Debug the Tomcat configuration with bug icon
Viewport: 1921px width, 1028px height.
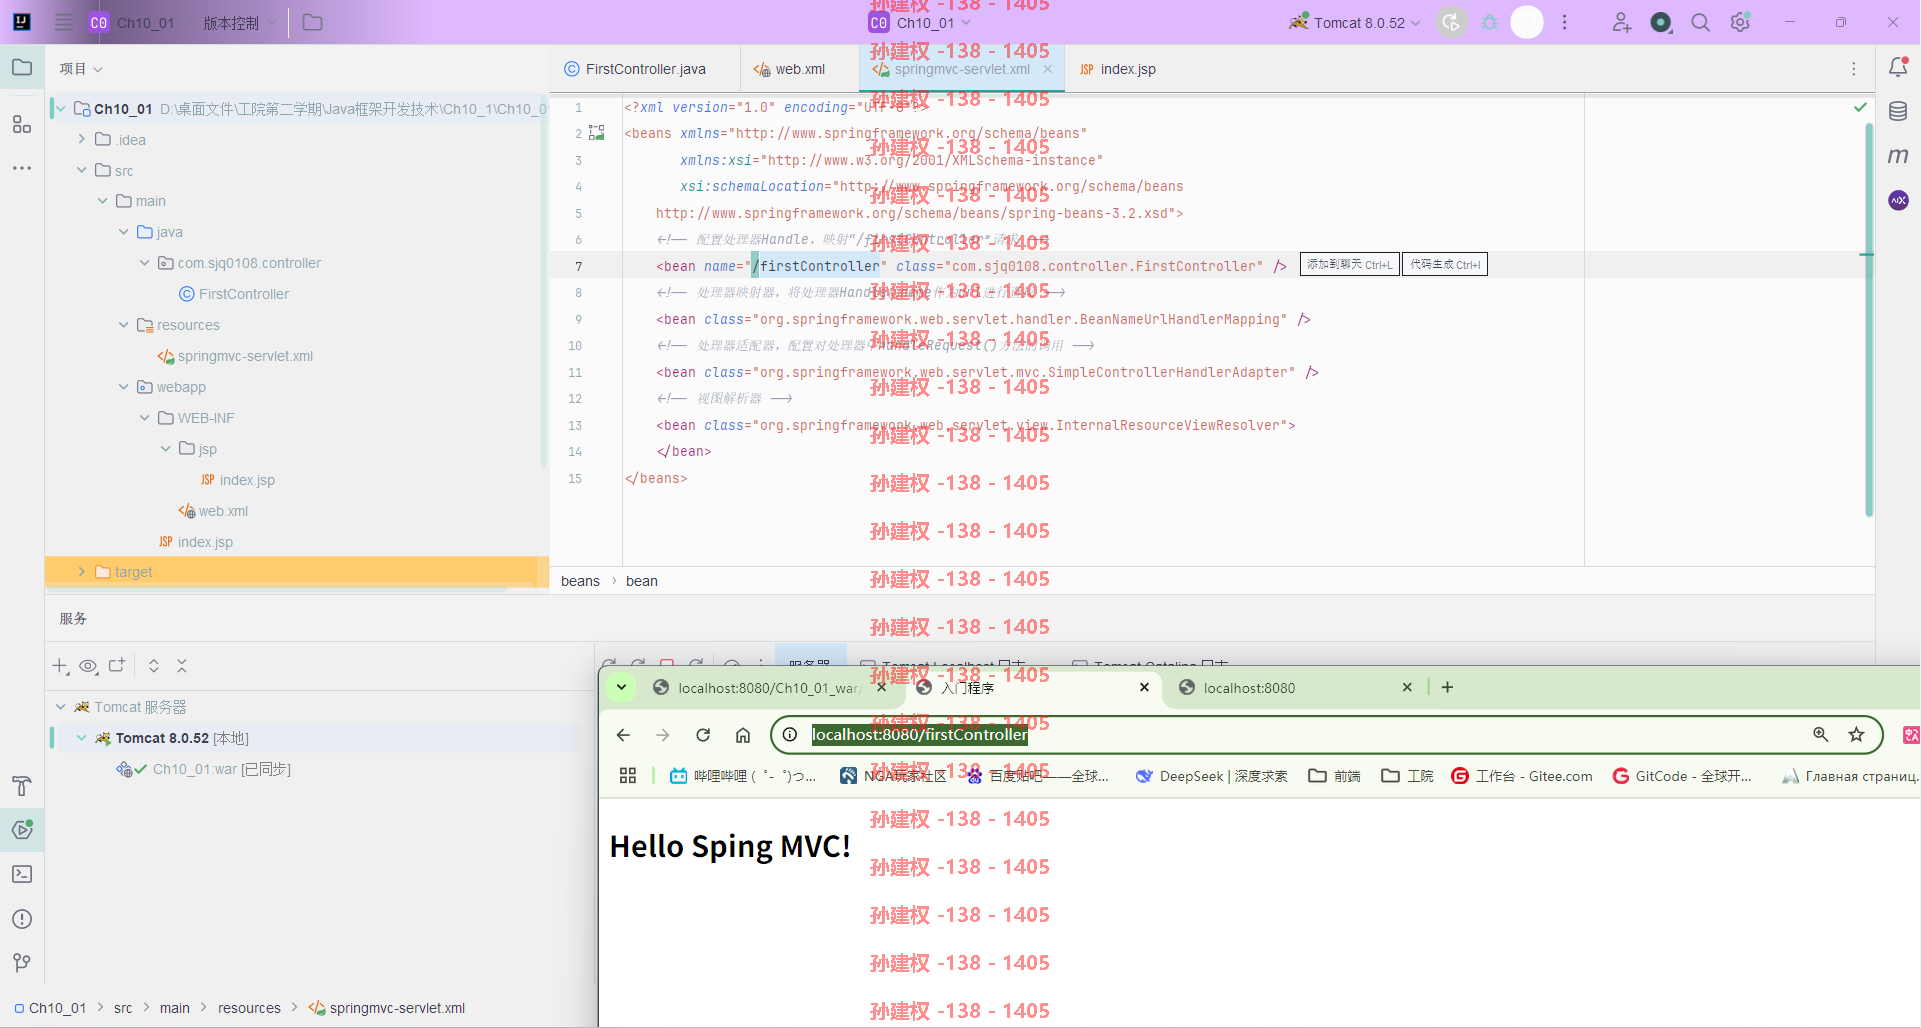click(x=1490, y=22)
